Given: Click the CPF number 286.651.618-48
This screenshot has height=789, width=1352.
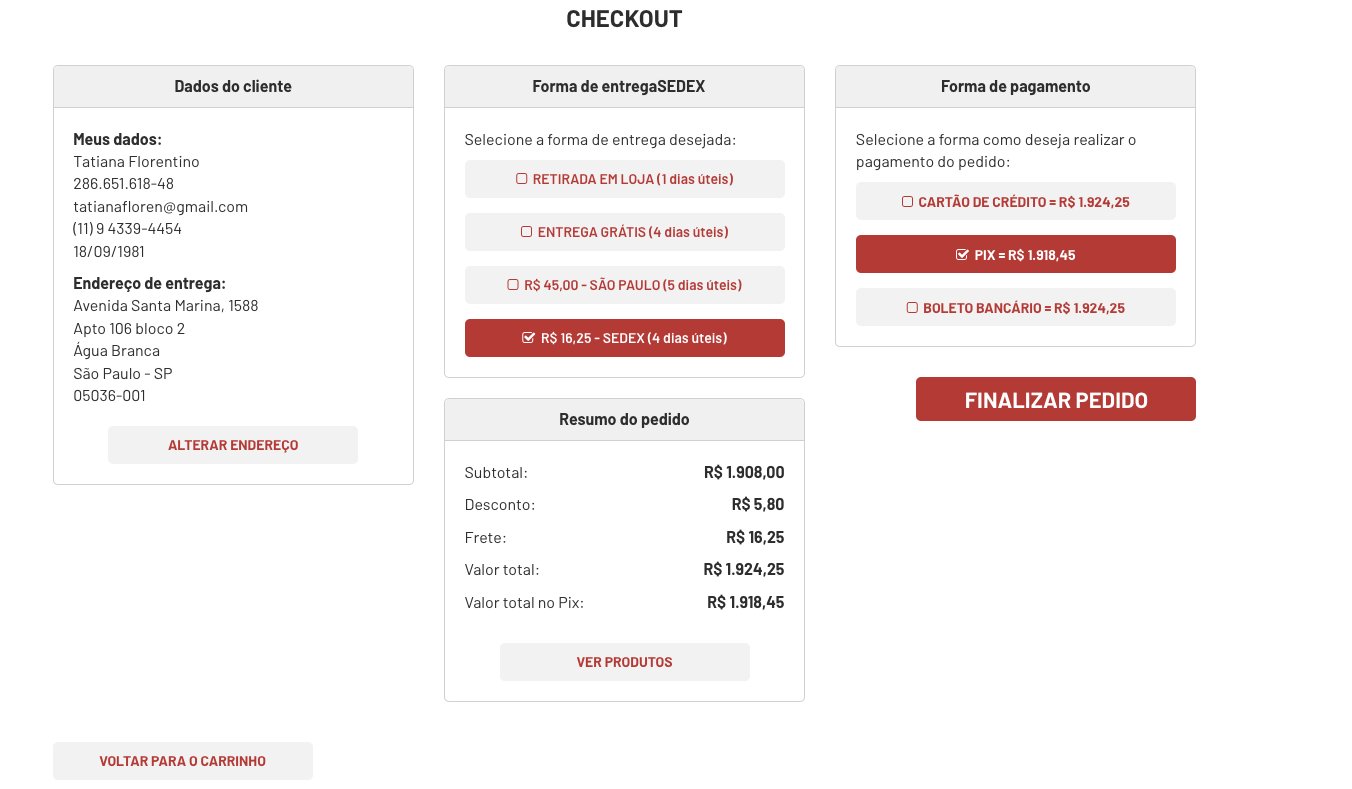Looking at the screenshot, I should pos(123,184).
